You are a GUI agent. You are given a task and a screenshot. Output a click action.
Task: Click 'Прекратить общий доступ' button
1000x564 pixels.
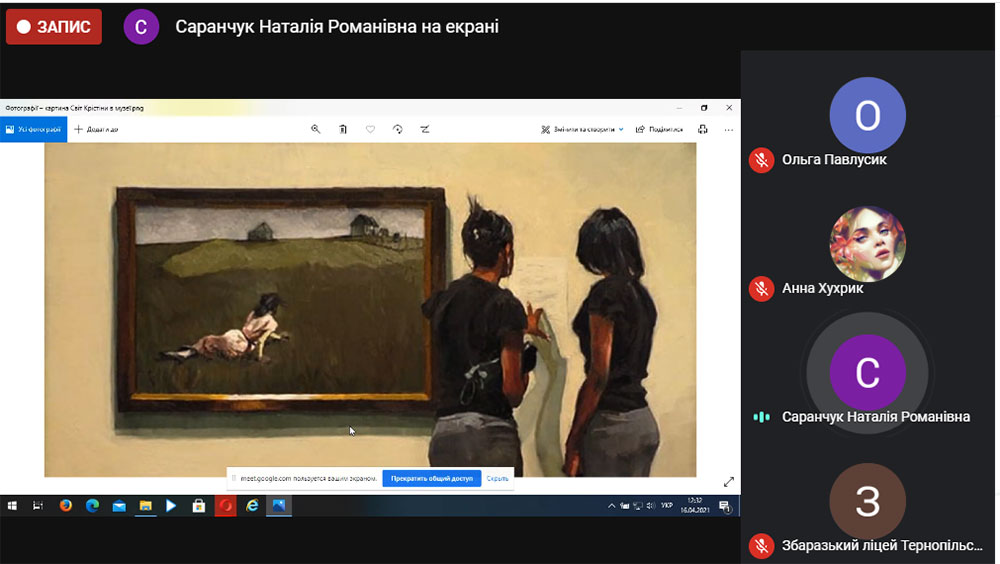[432, 479]
